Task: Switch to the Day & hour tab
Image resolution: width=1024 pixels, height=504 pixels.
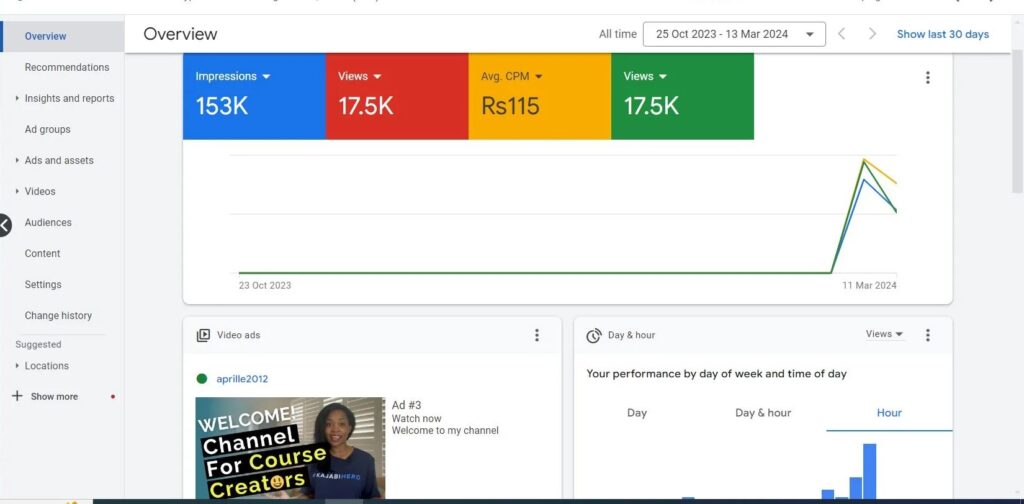Action: pyautogui.click(x=762, y=412)
